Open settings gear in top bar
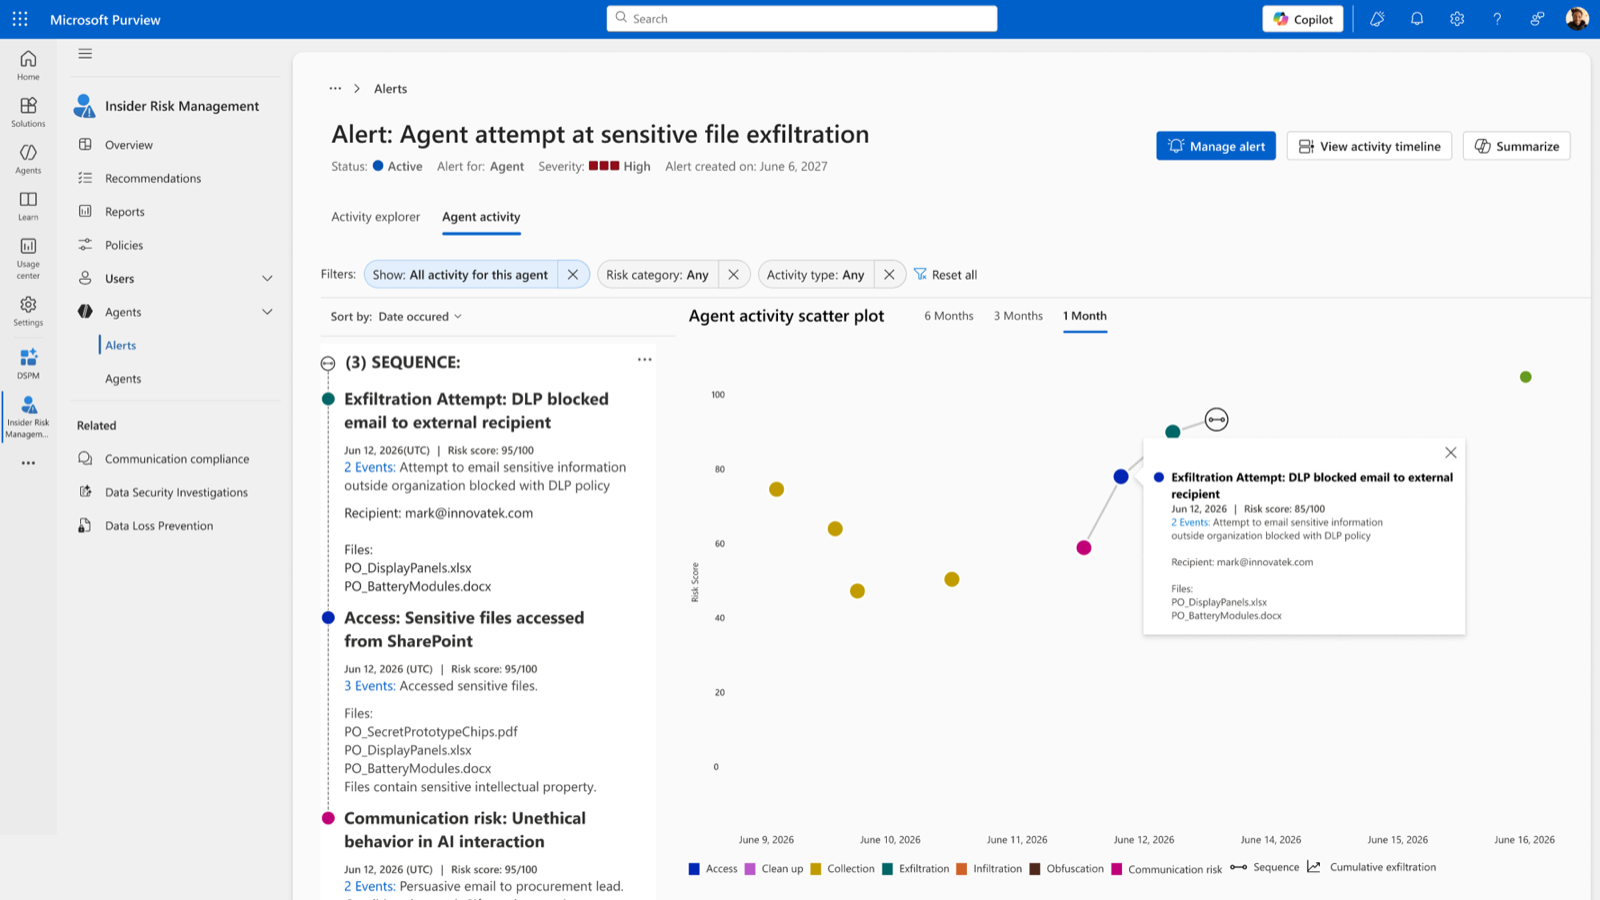Screen dimensions: 1600x900 (x=1457, y=19)
